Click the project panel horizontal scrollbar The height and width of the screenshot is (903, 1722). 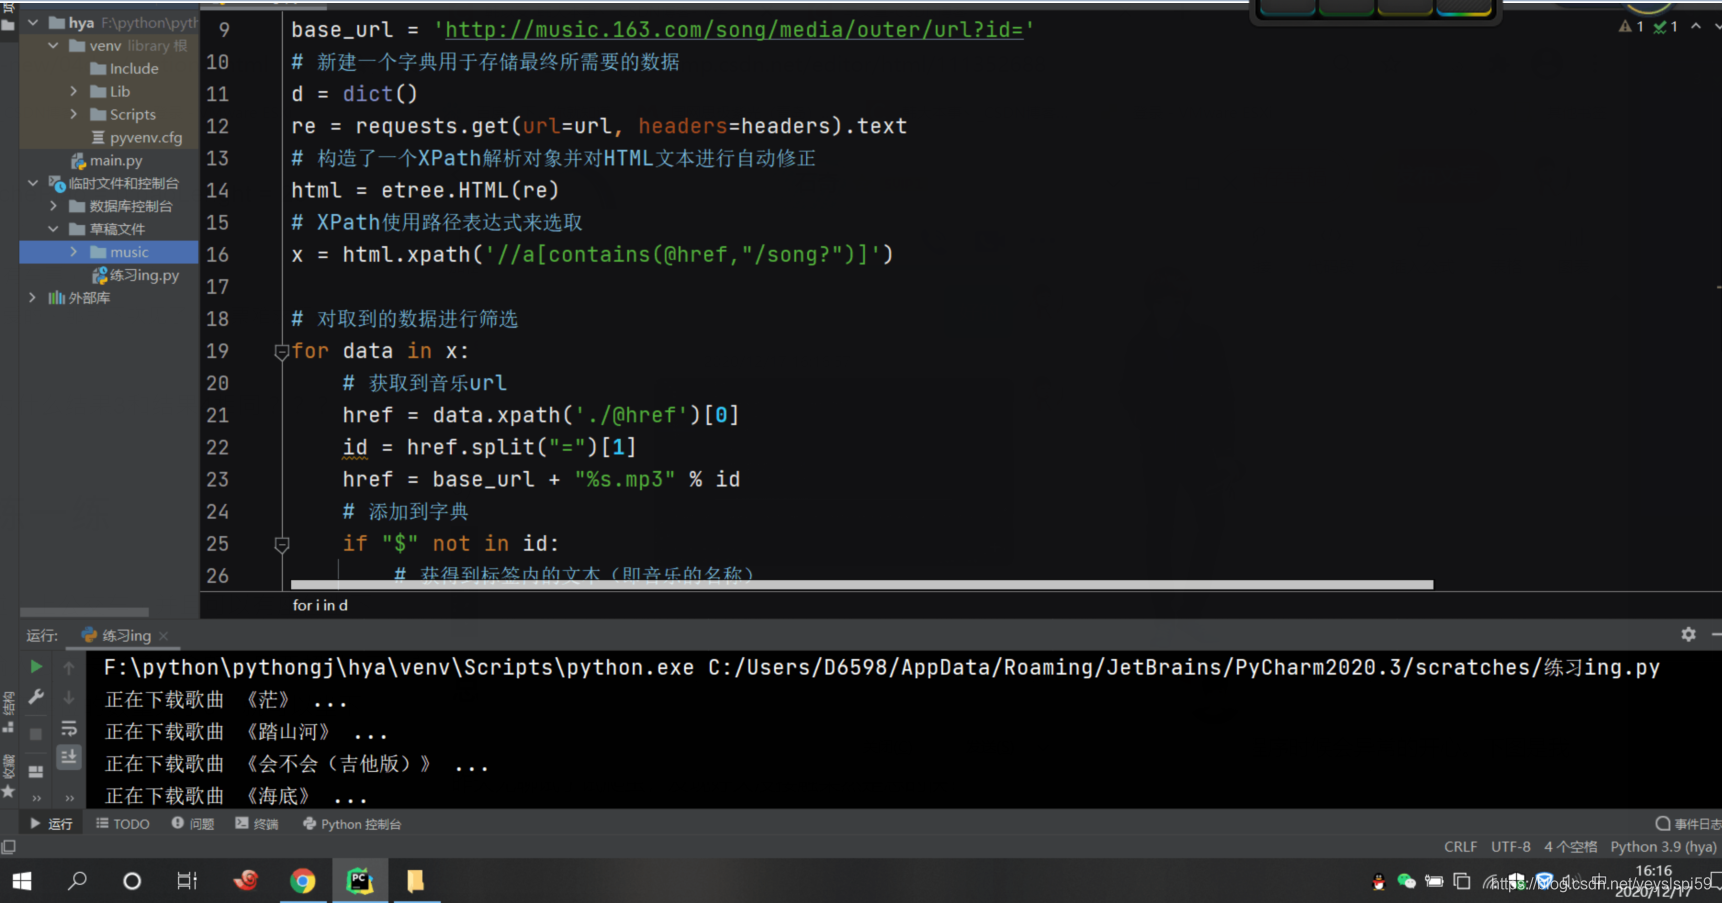click(84, 612)
